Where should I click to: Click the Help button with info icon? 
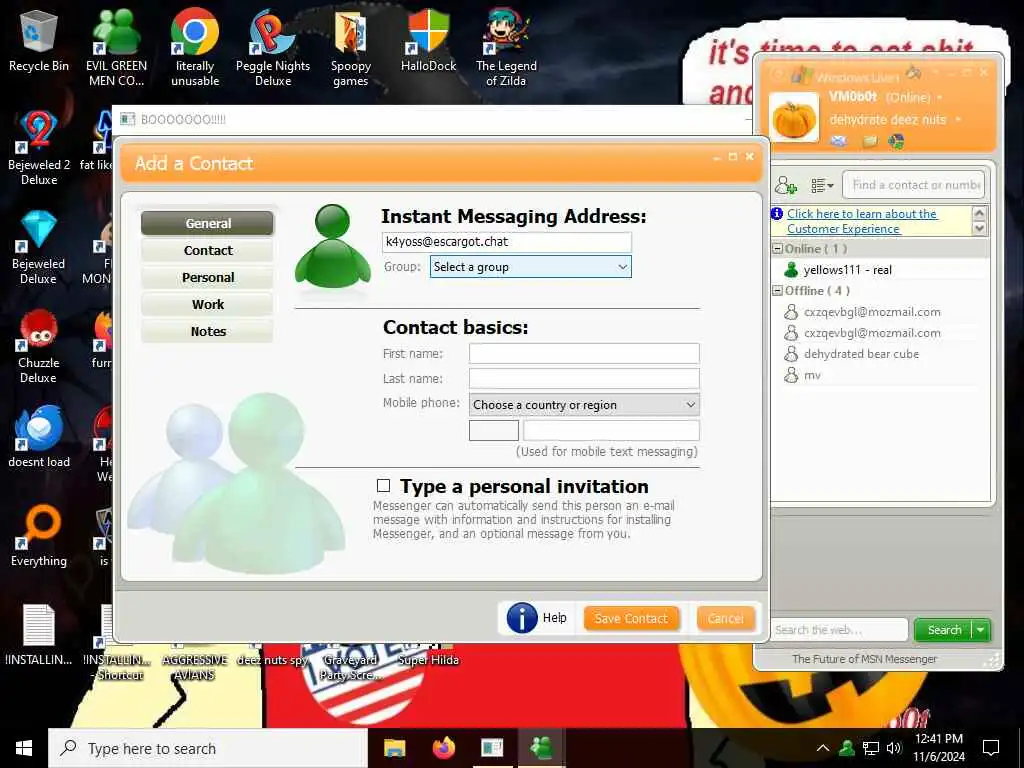point(537,617)
